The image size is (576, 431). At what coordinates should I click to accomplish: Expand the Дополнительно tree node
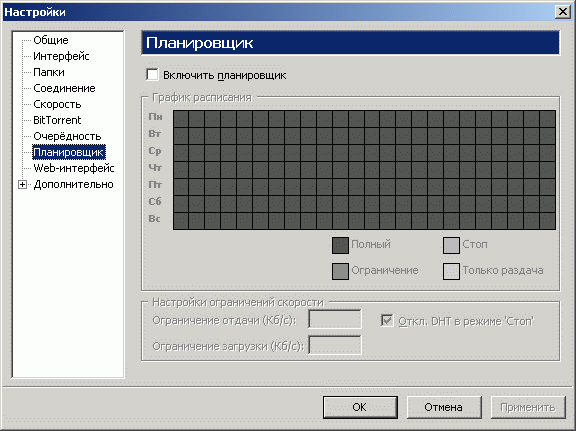click(x=22, y=184)
